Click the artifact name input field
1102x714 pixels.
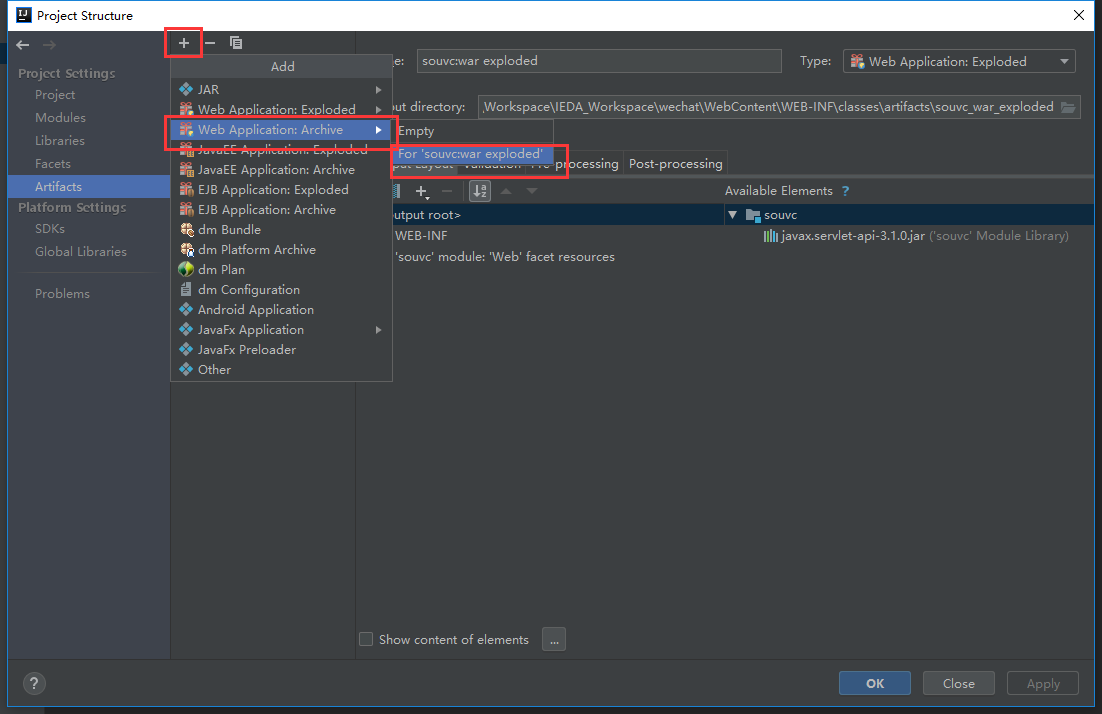coord(599,61)
